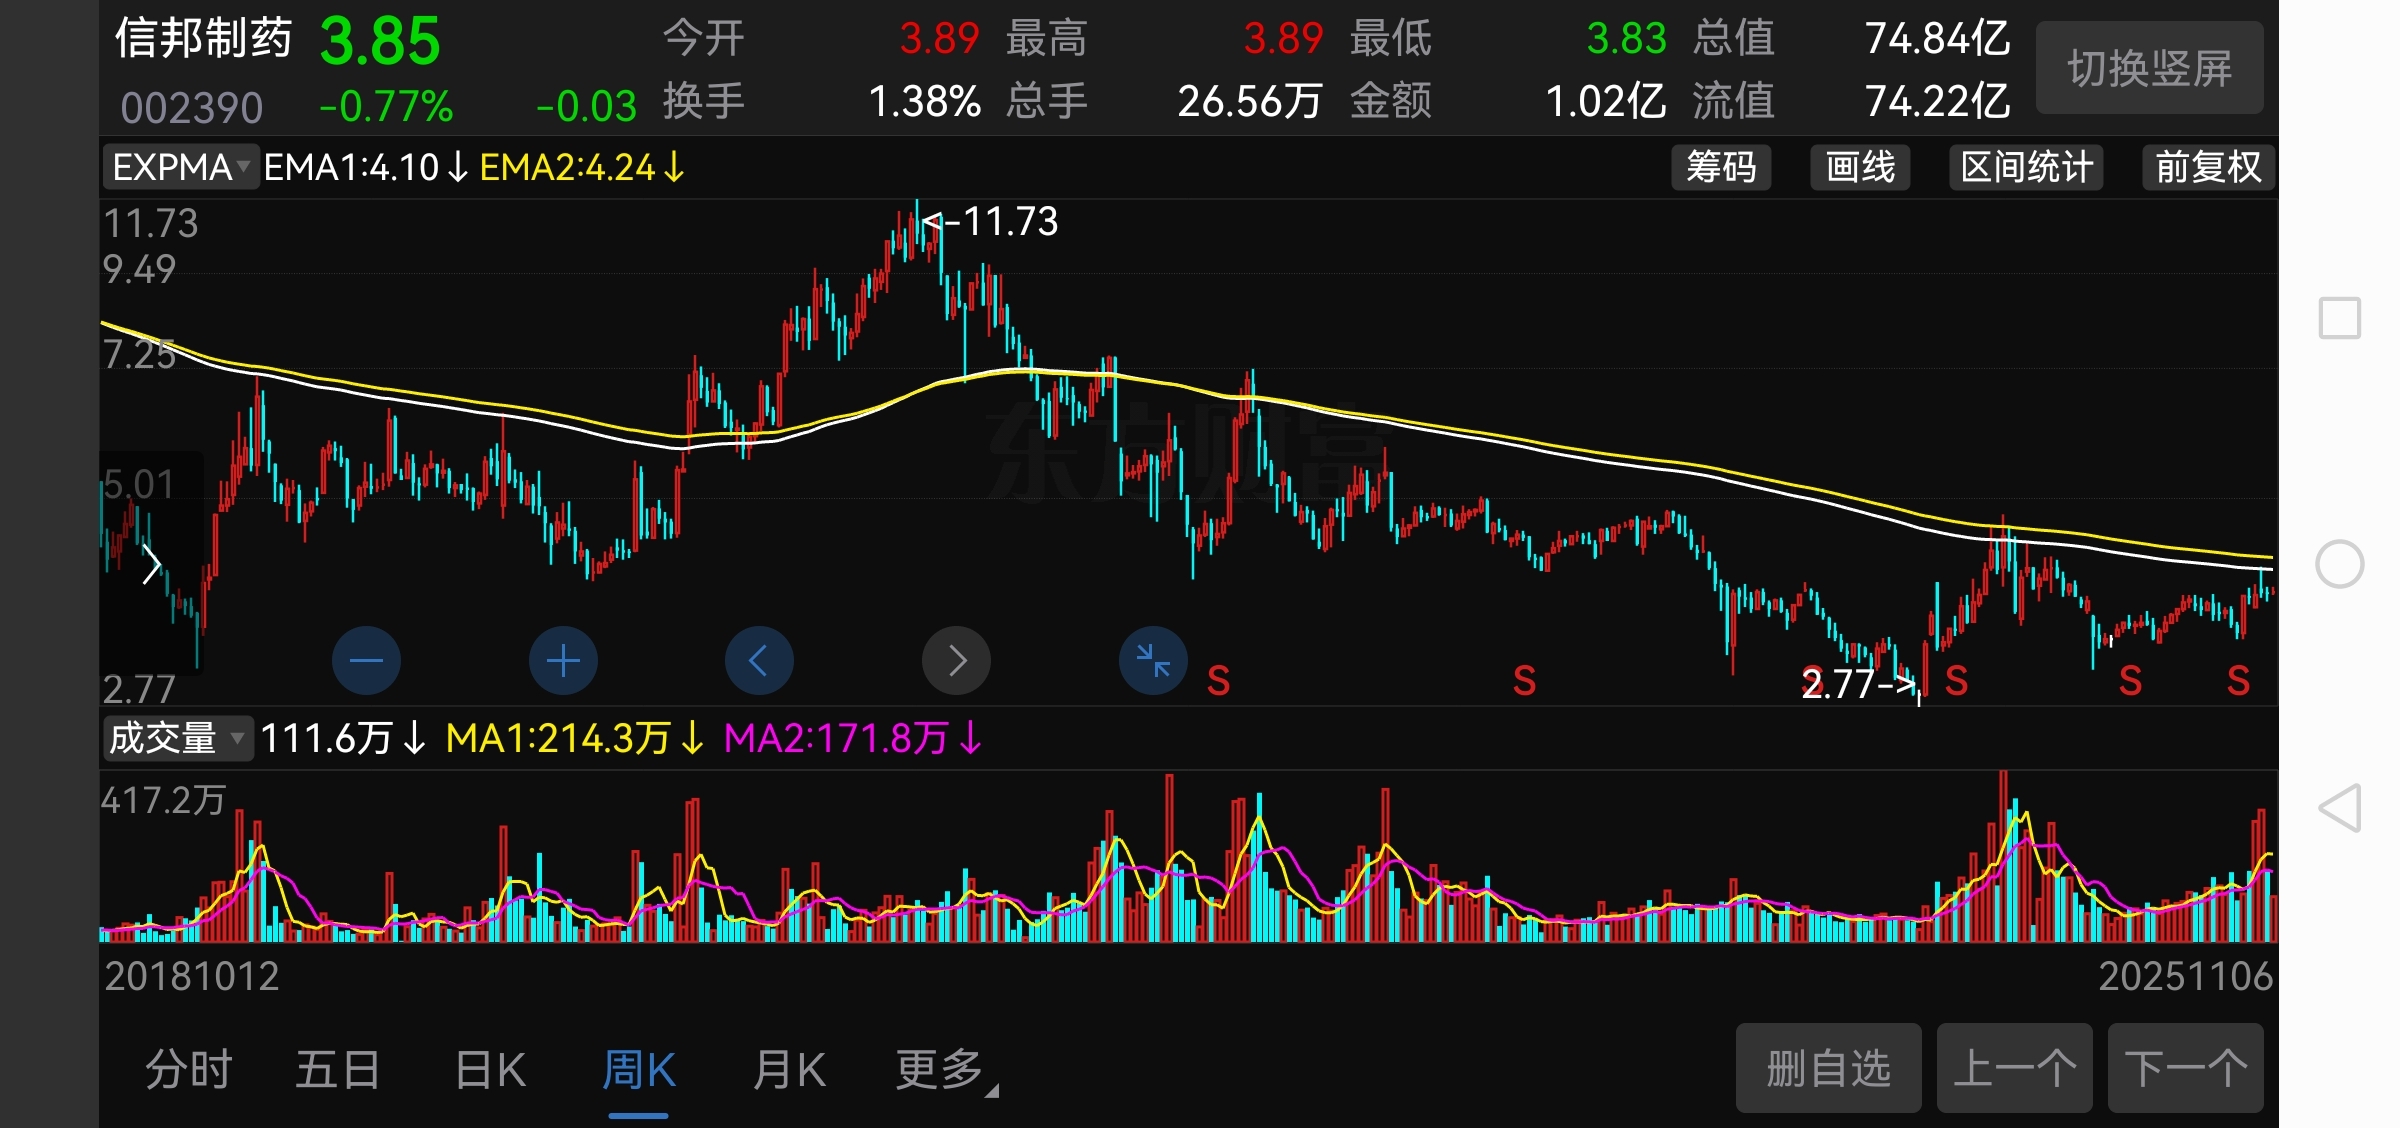The height and width of the screenshot is (1128, 2400).
Task: Go to next stock with 下一个
Action: (x=2185, y=1068)
